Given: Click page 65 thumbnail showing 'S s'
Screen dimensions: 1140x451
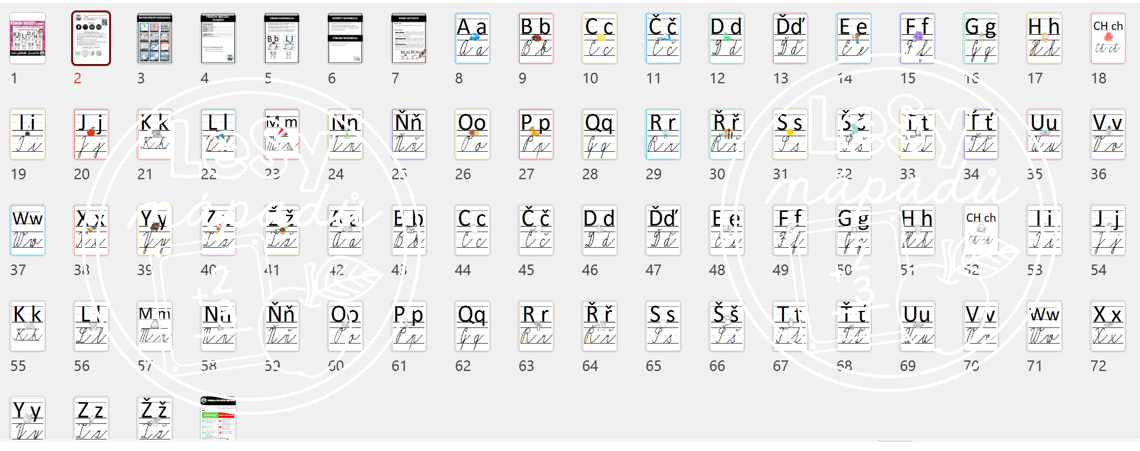Looking at the screenshot, I should click(x=663, y=326).
